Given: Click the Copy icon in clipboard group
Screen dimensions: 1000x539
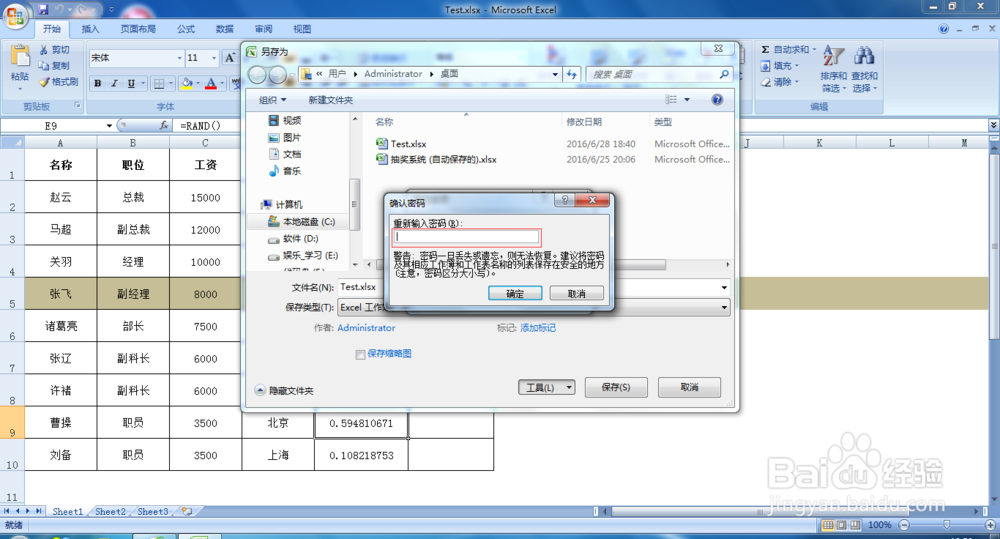Looking at the screenshot, I should (x=44, y=65).
